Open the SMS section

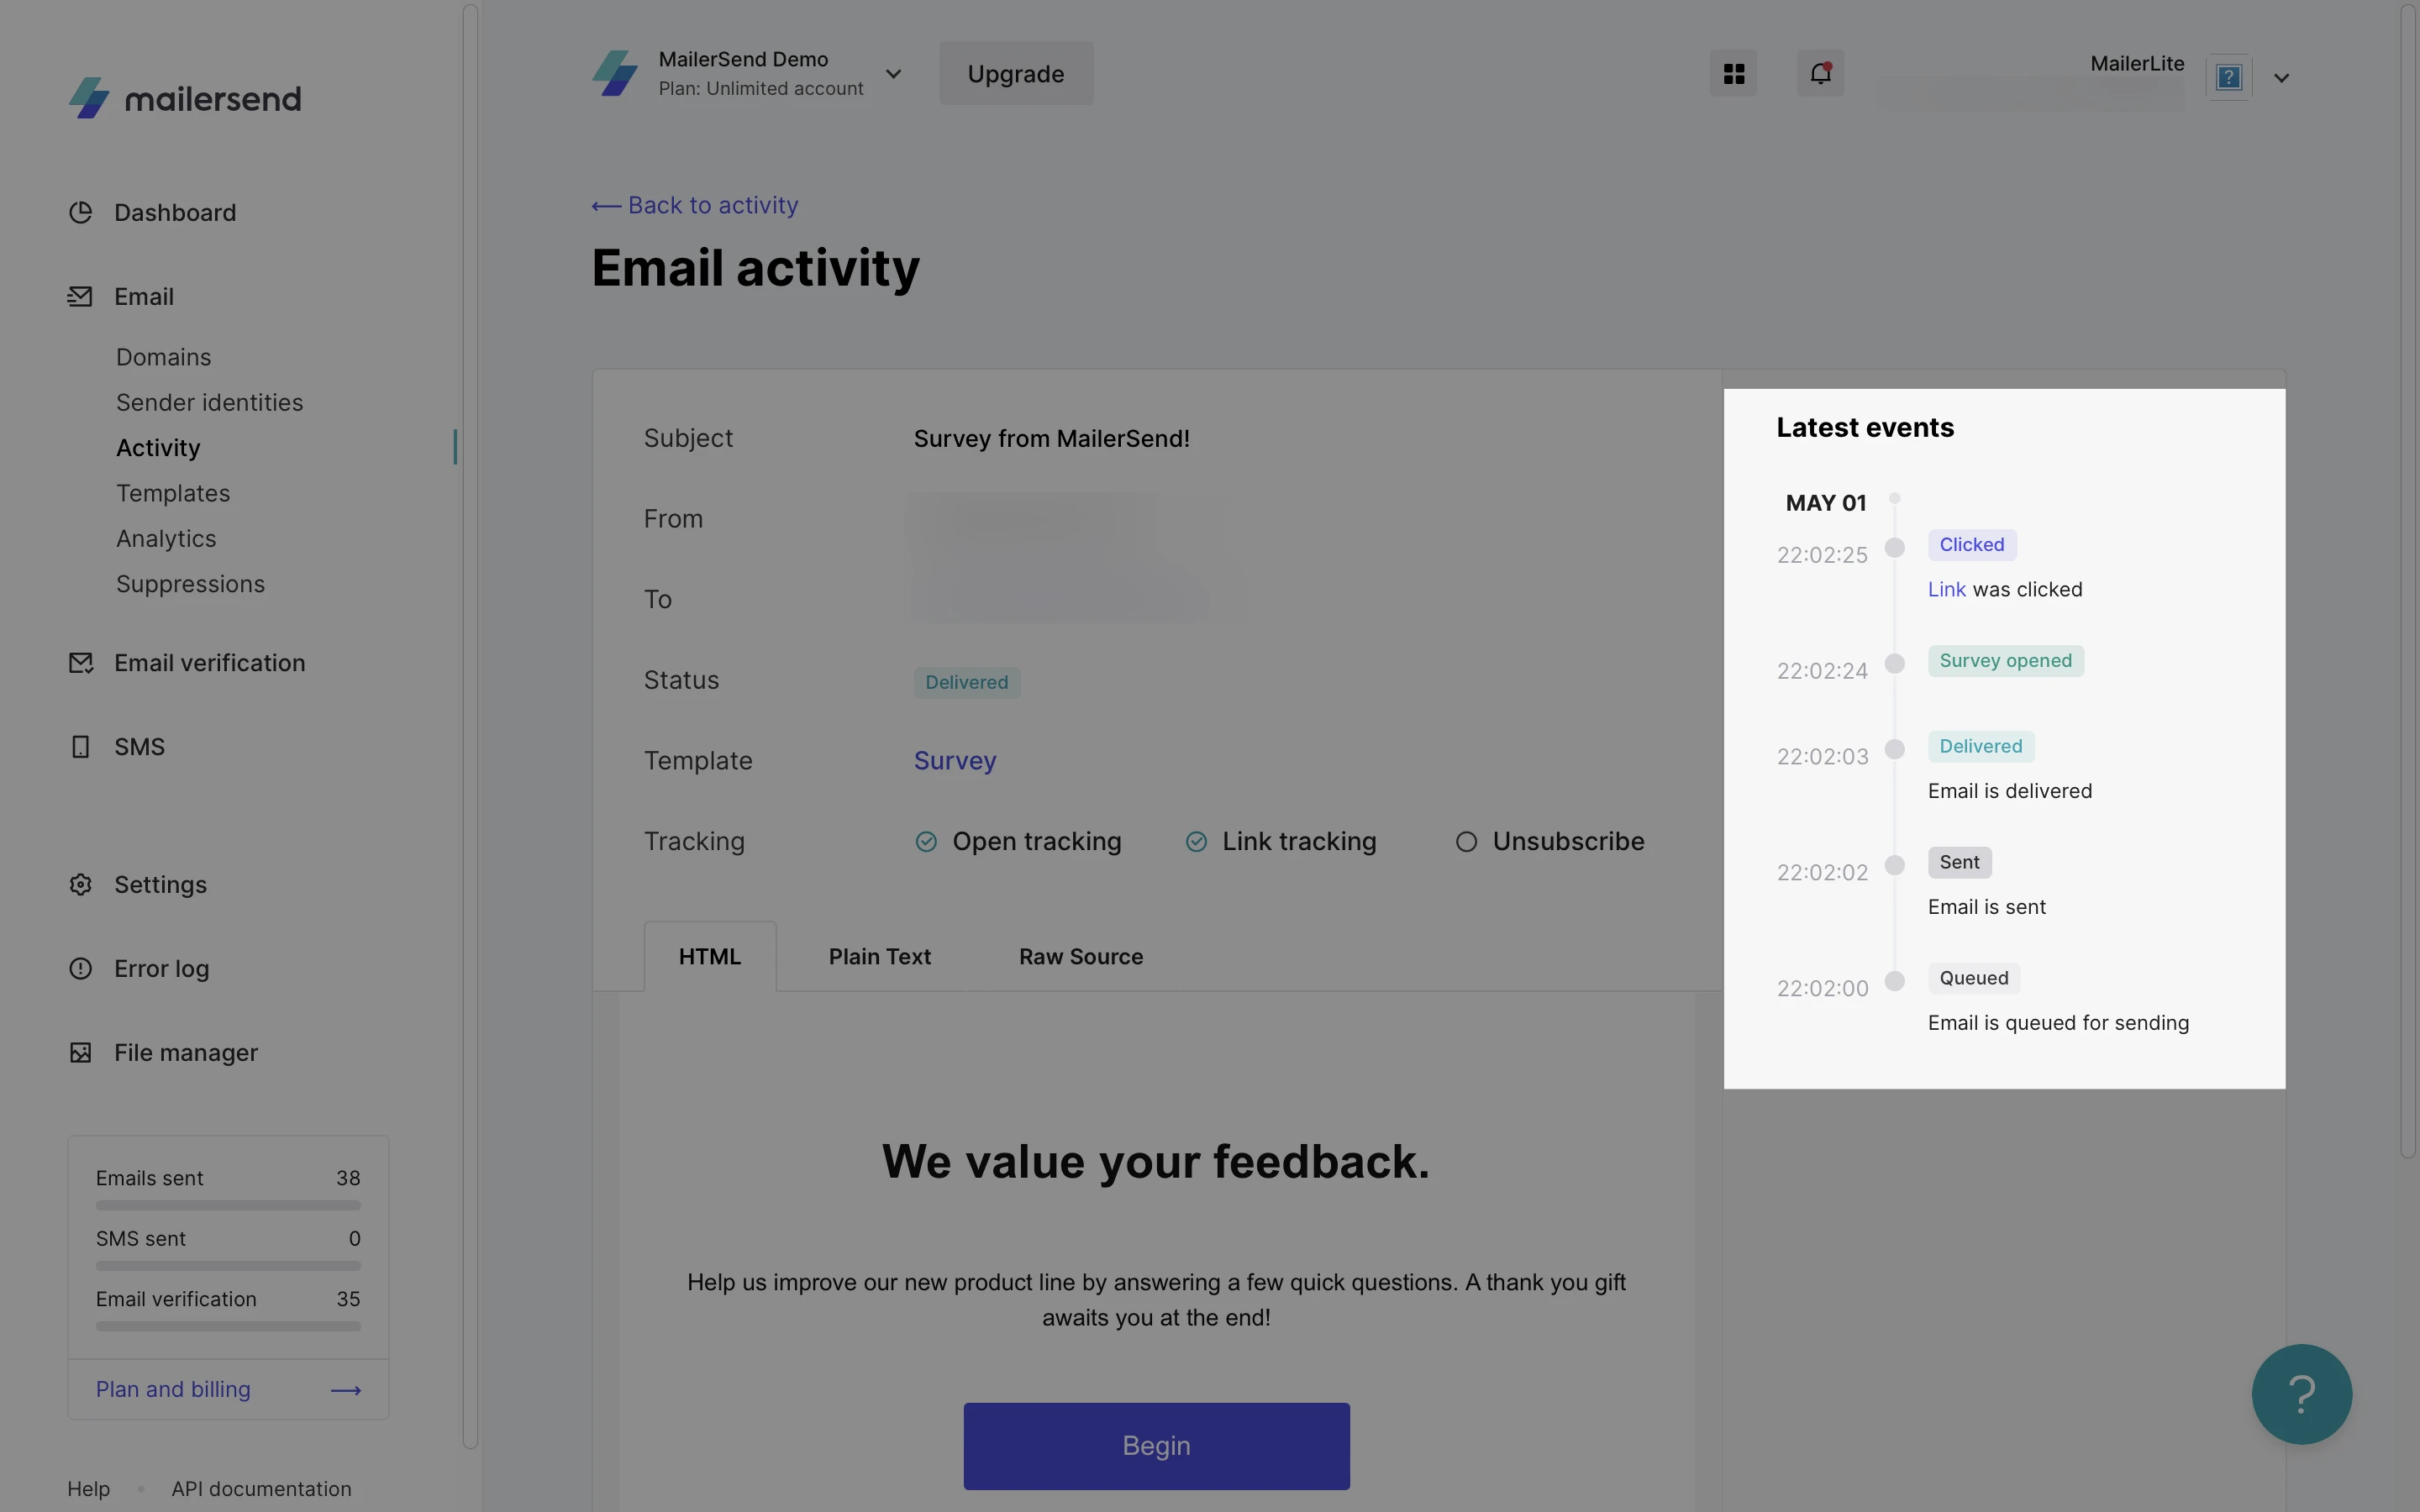coord(139,747)
